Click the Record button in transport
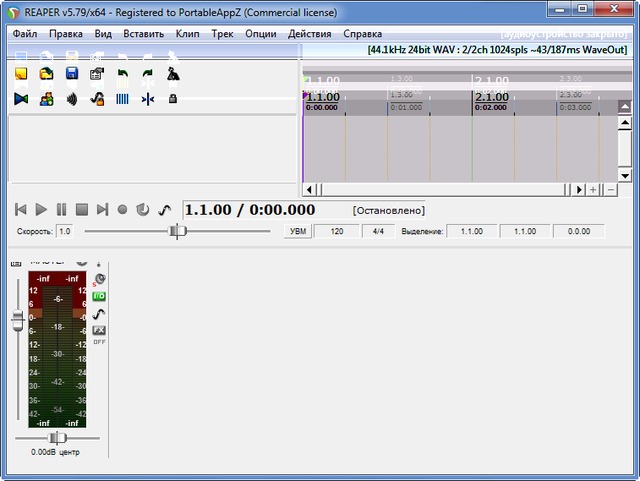640x481 pixels. click(122, 210)
